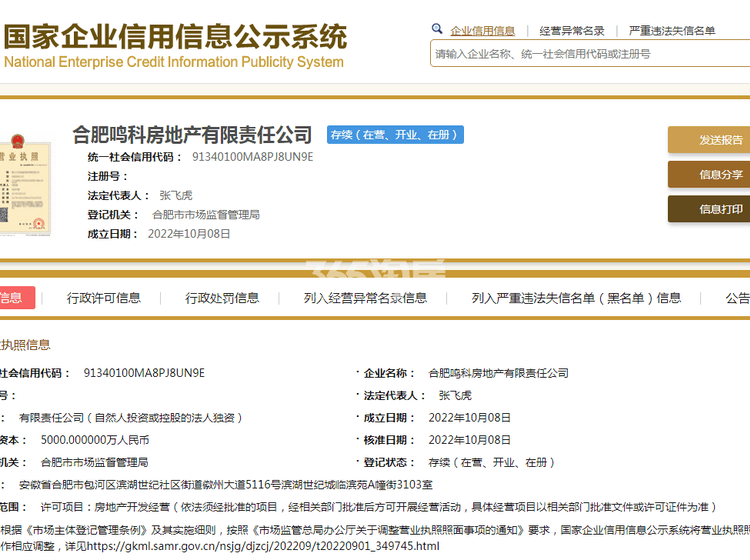Screen dimensions: 750x560
Task: Click the 存续（在营、开业、在册）status badge
Action: (x=395, y=135)
